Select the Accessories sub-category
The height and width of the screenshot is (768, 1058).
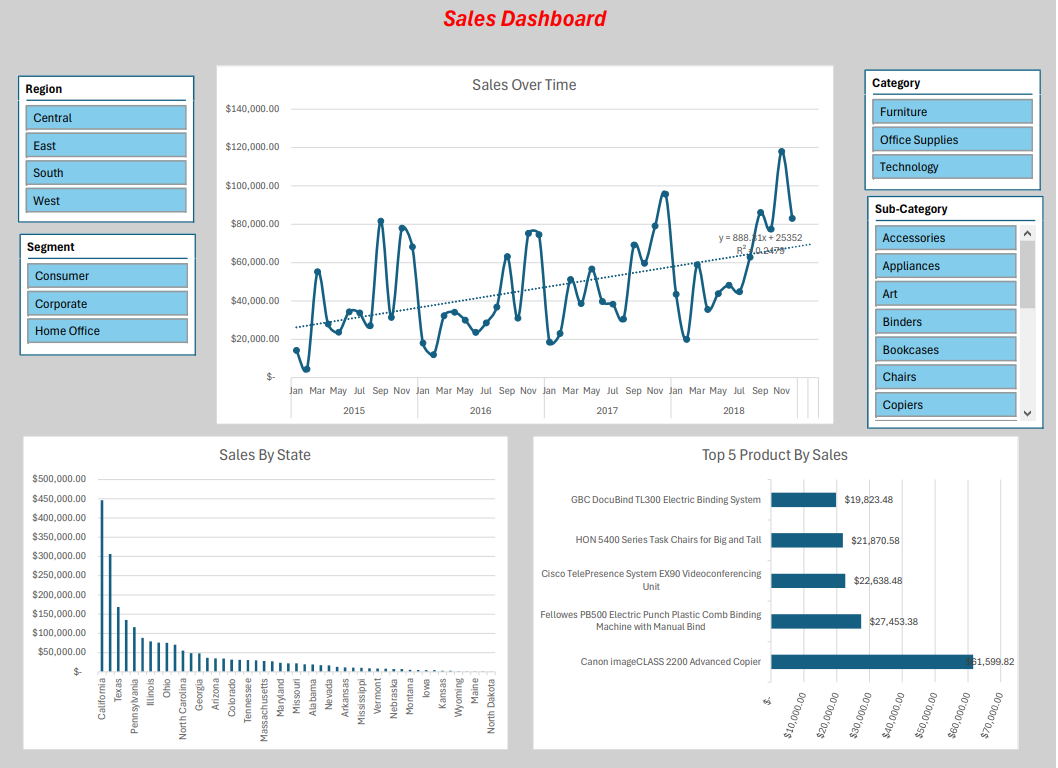pos(945,238)
